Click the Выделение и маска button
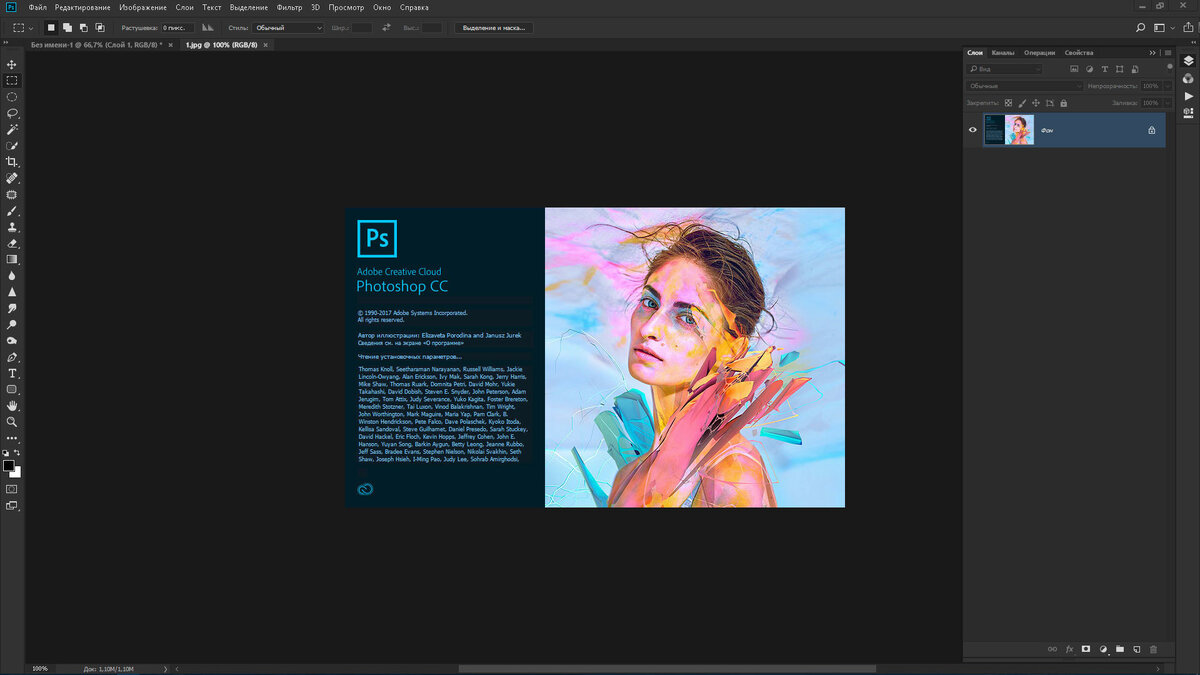 [x=494, y=28]
